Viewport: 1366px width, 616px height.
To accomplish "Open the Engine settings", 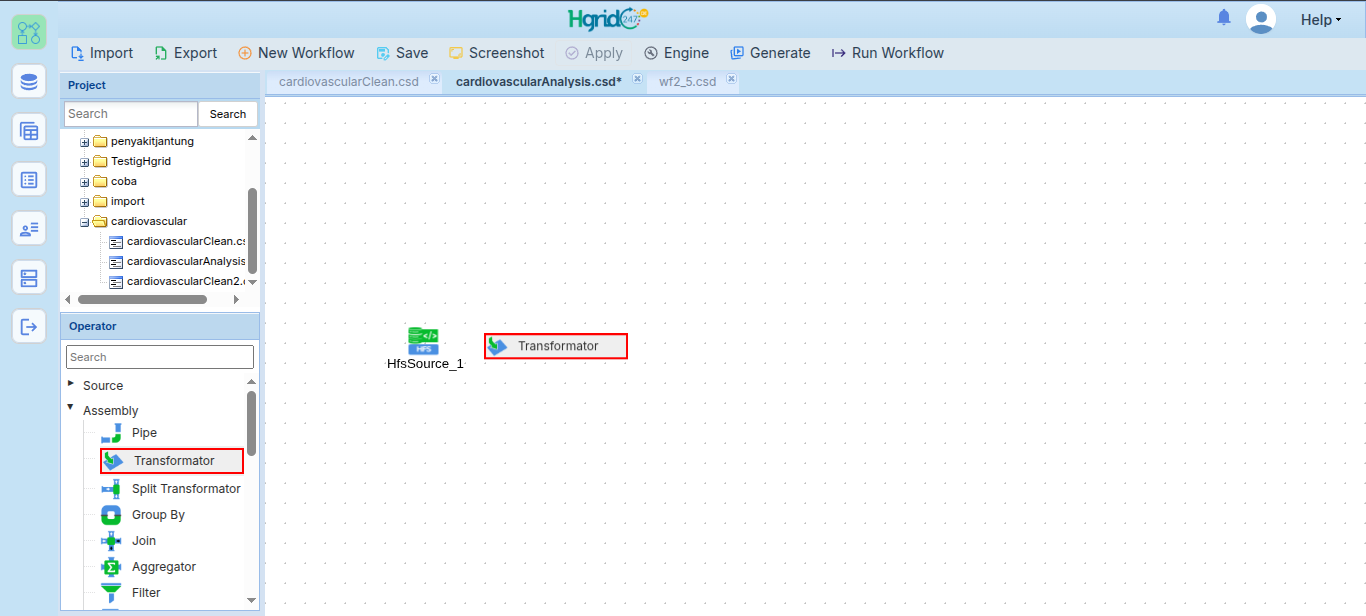I will [677, 53].
